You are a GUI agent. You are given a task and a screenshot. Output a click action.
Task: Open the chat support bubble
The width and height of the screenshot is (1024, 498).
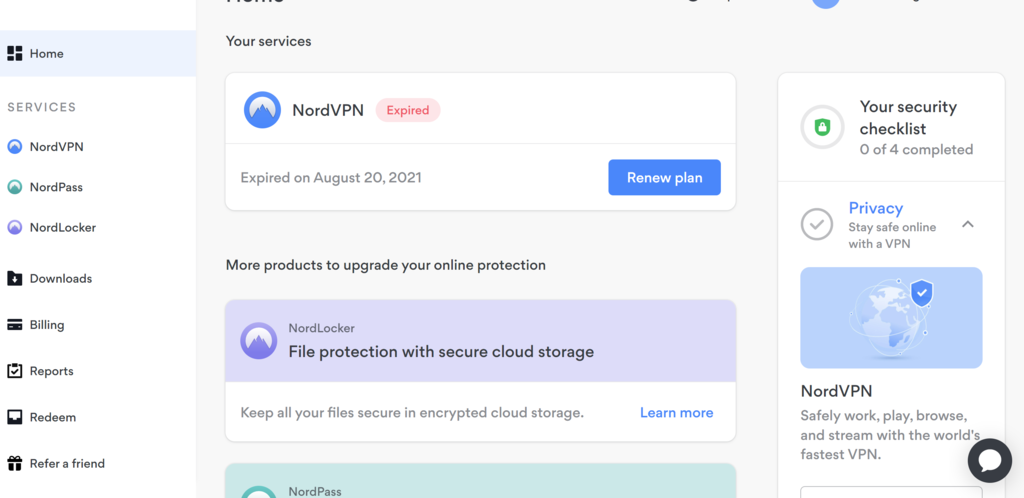pyautogui.click(x=990, y=461)
